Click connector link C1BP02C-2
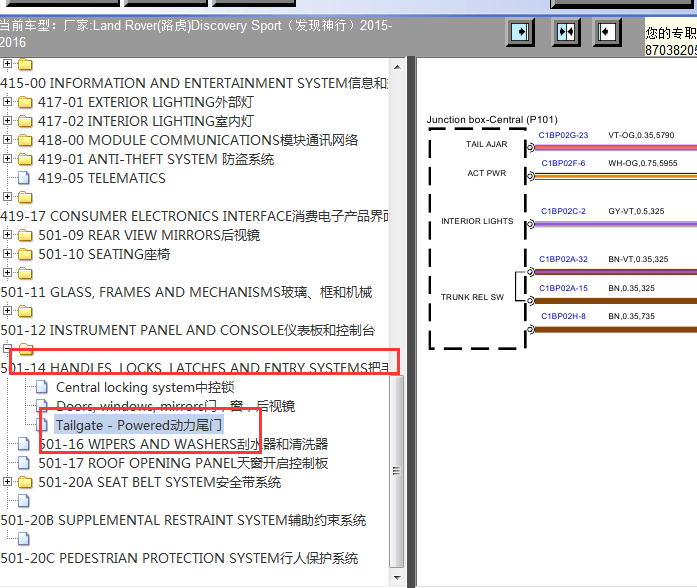 [x=563, y=211]
